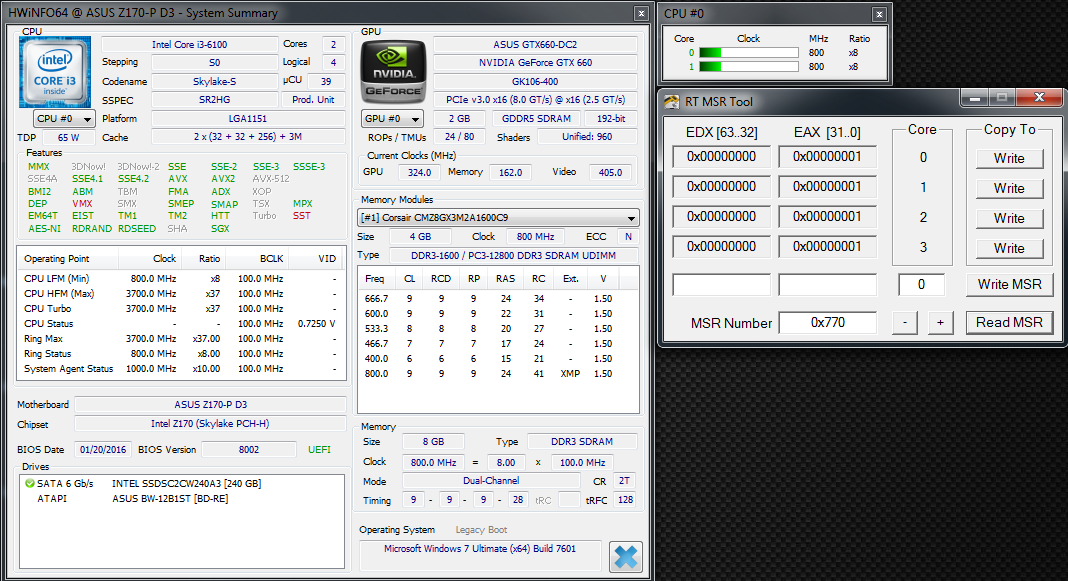
Task: Open the GPU #0 selector dropdown
Action: (393, 118)
